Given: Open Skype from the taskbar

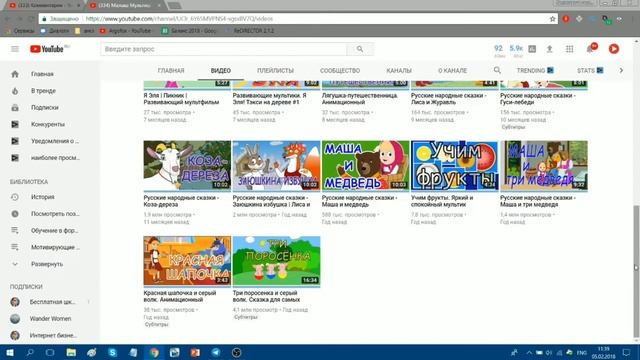Looking at the screenshot, I should click(112, 352).
